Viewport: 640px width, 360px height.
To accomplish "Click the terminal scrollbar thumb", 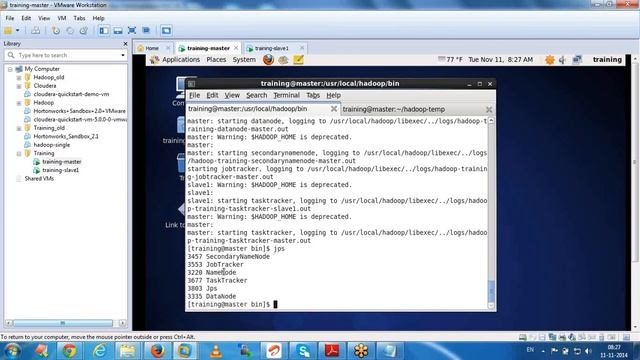I will (491, 291).
